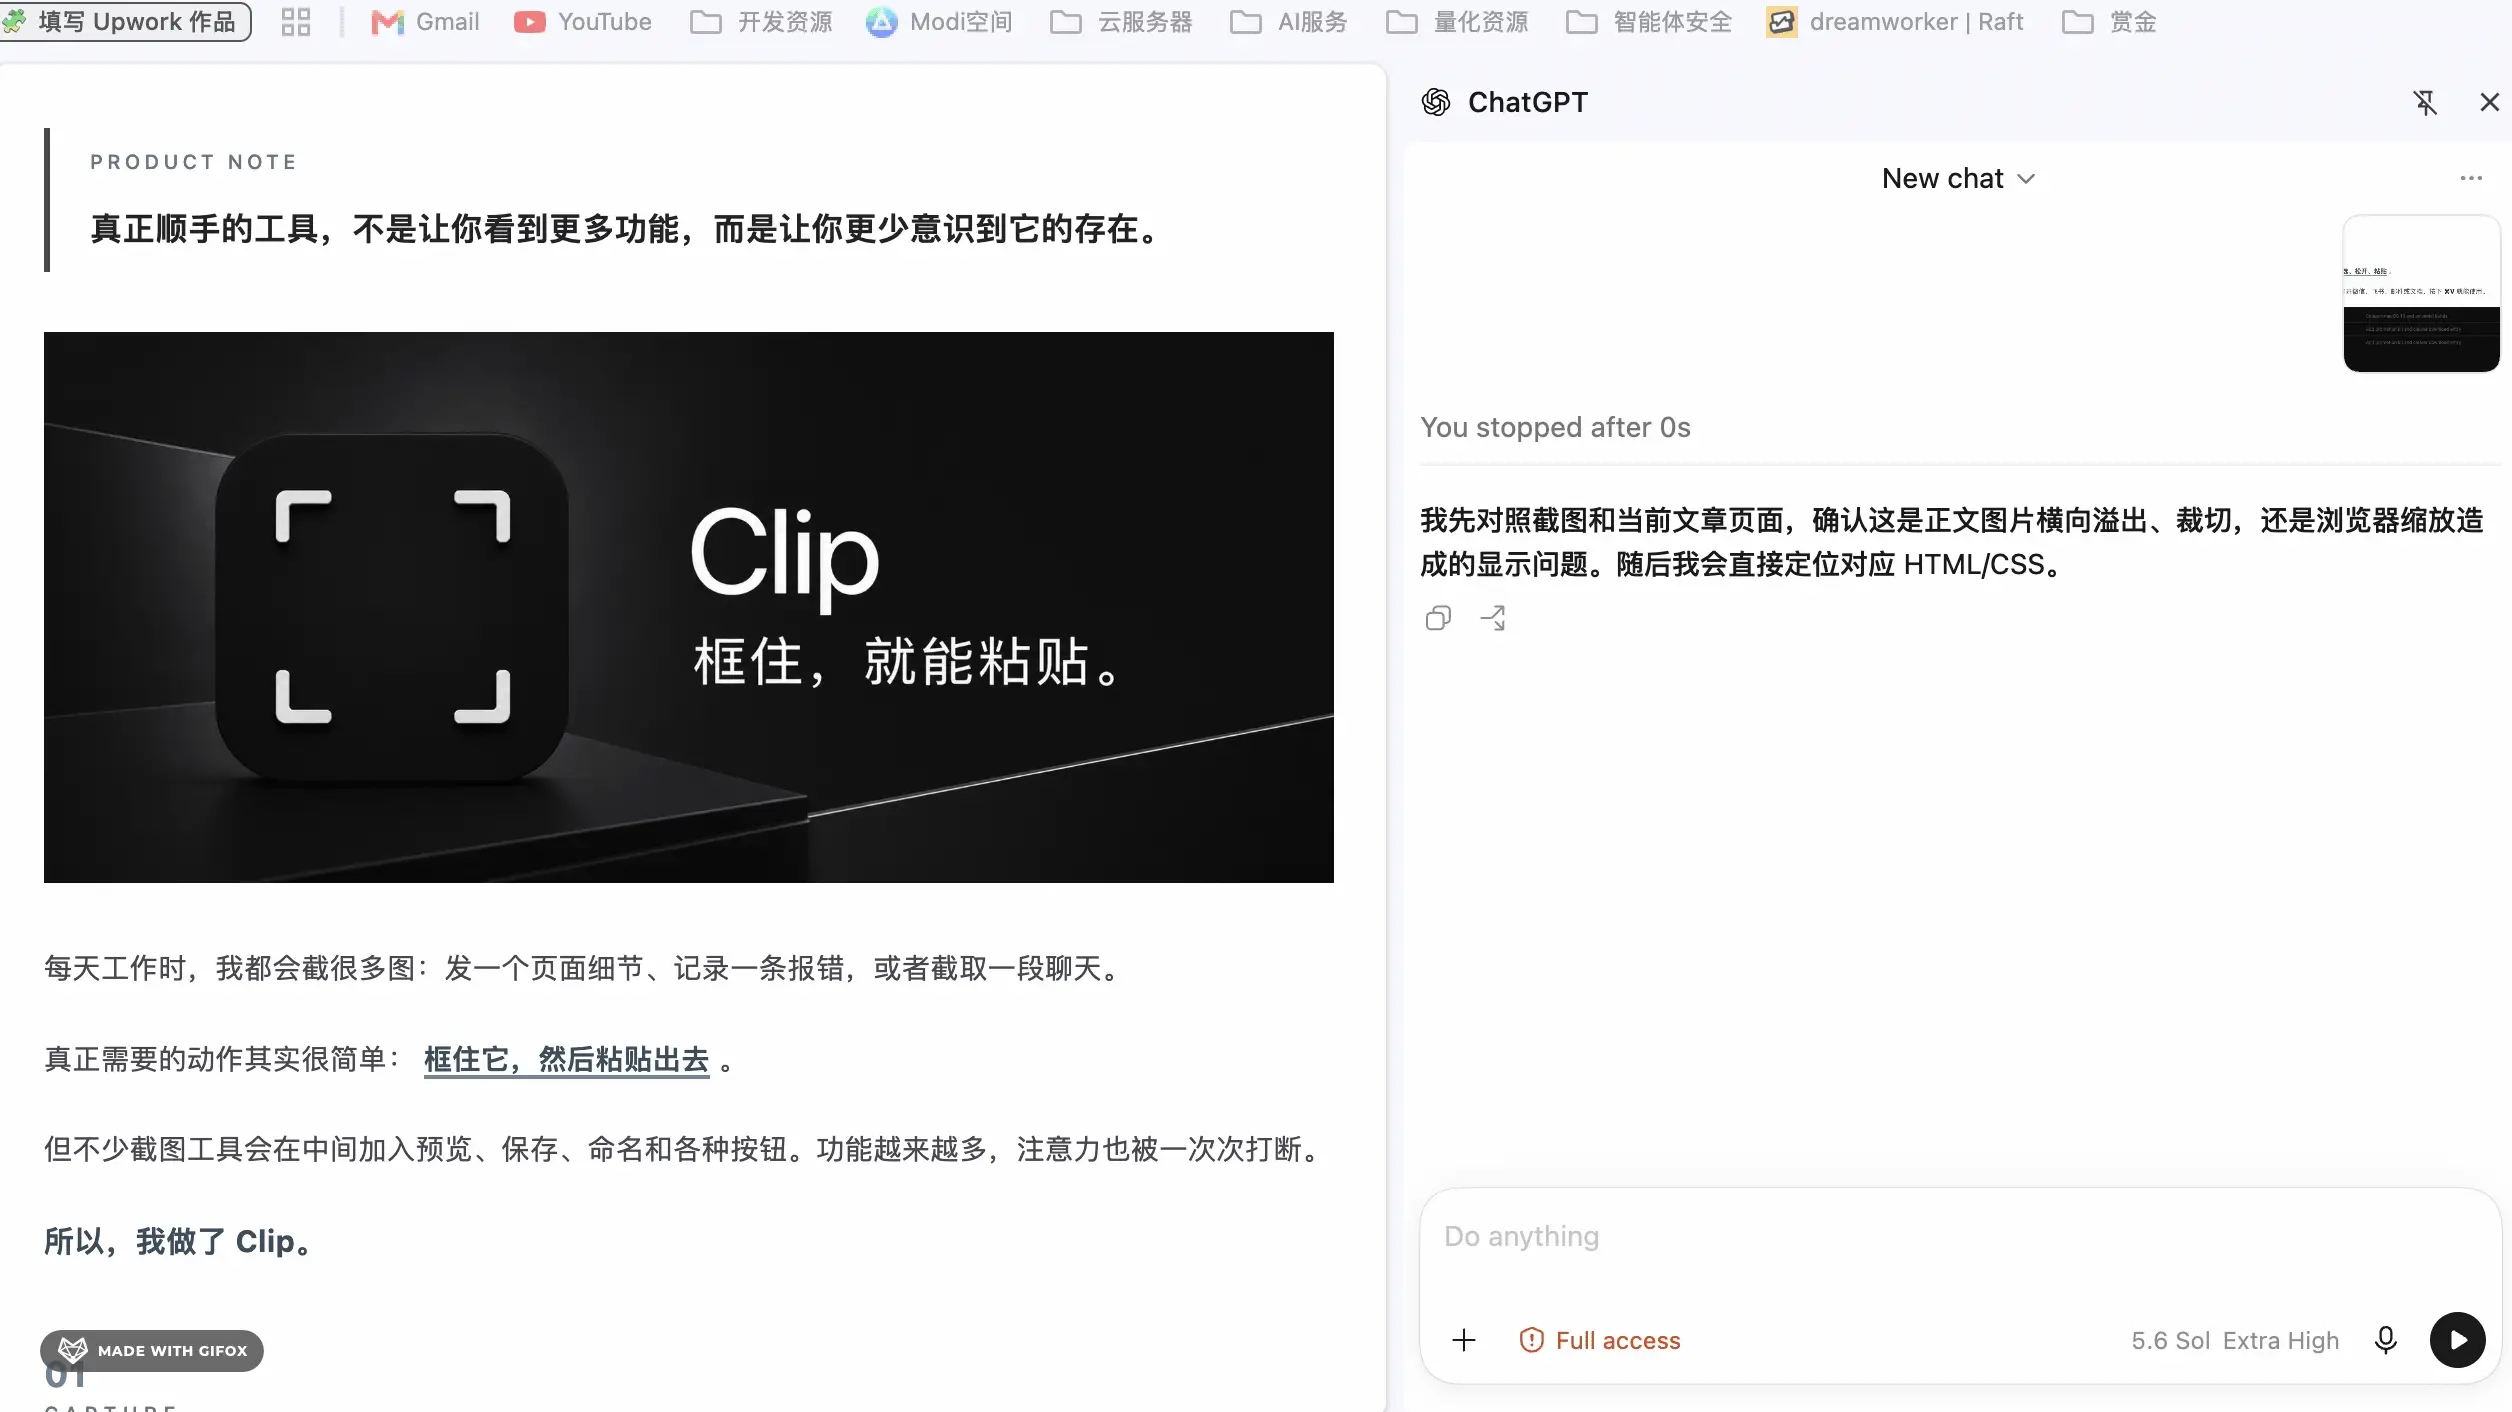Open the Modi空间 bookmark
Screen dimensions: 2512x1412
[939, 22]
